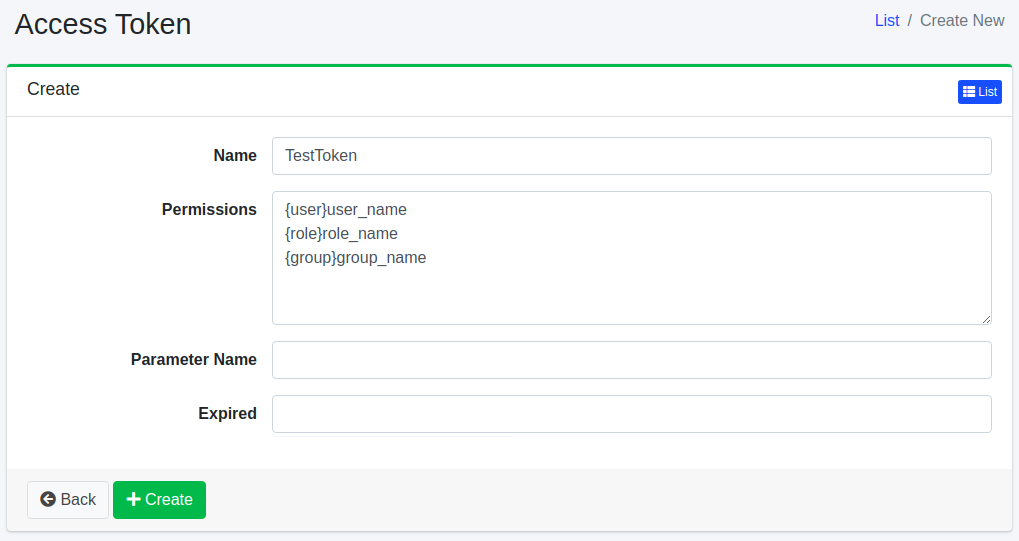Go back using the Back button
1019x541 pixels.
tap(68, 500)
